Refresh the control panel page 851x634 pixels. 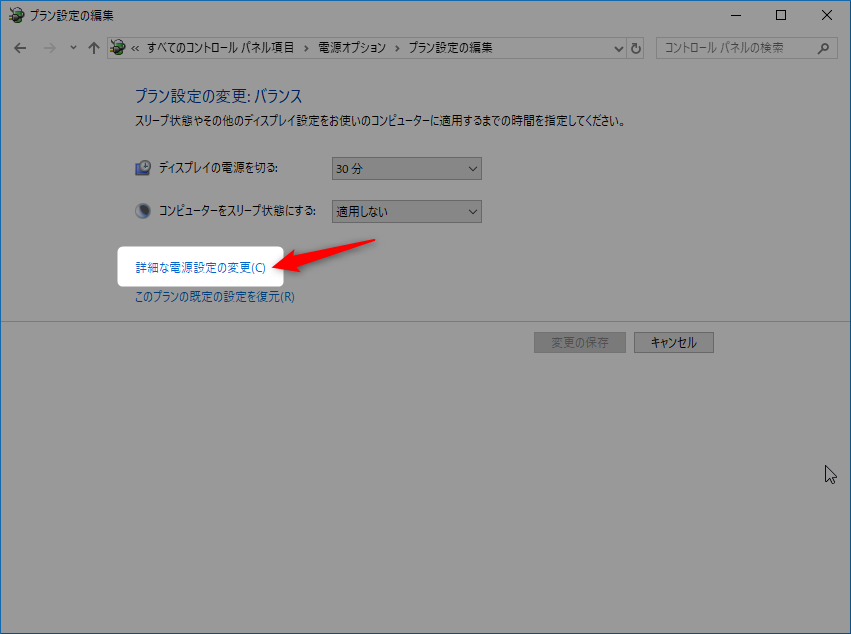(x=636, y=48)
